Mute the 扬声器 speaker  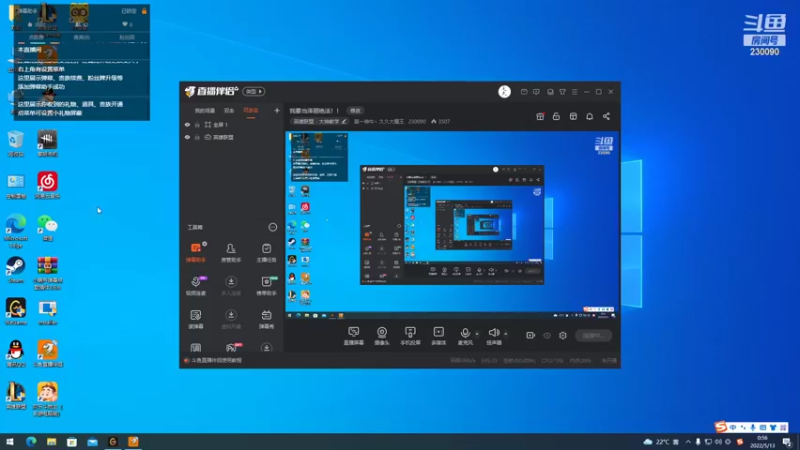pyautogui.click(x=494, y=336)
